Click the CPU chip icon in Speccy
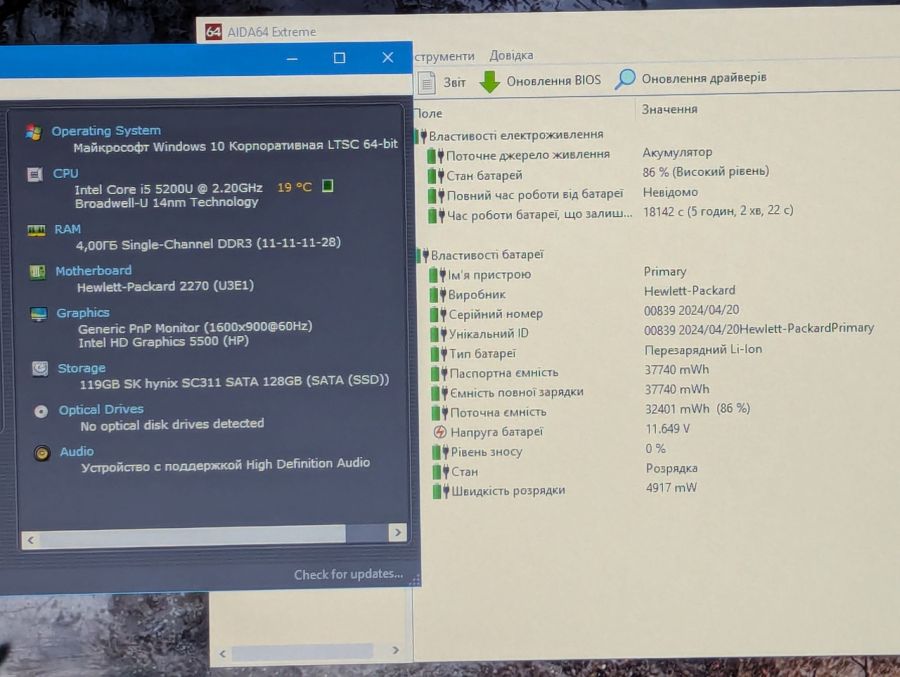 pos(35,174)
